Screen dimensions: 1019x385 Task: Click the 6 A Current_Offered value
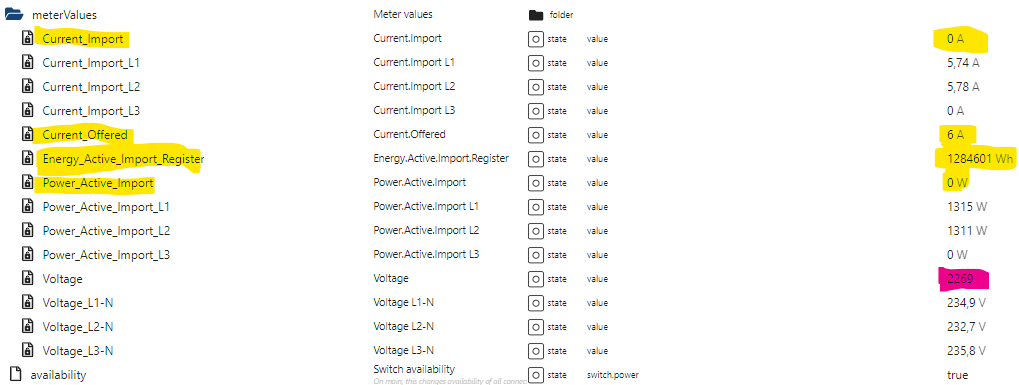pos(955,135)
